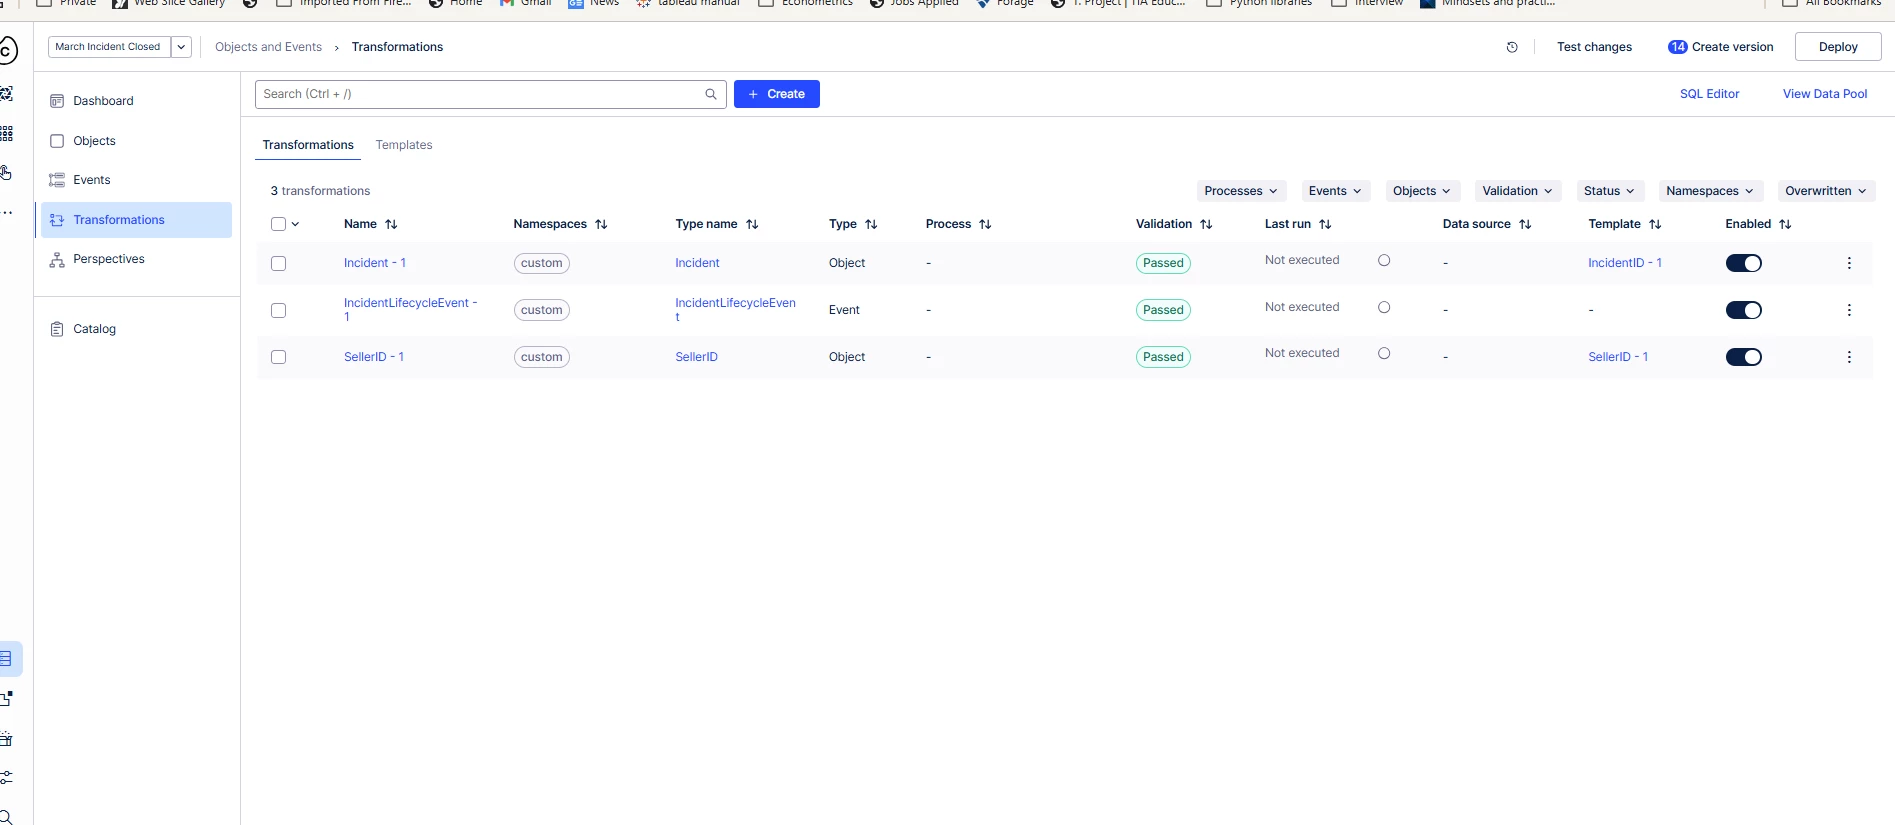Screen dimensions: 1895x825
Task: Expand the Objects filter dropdown
Action: [1422, 191]
